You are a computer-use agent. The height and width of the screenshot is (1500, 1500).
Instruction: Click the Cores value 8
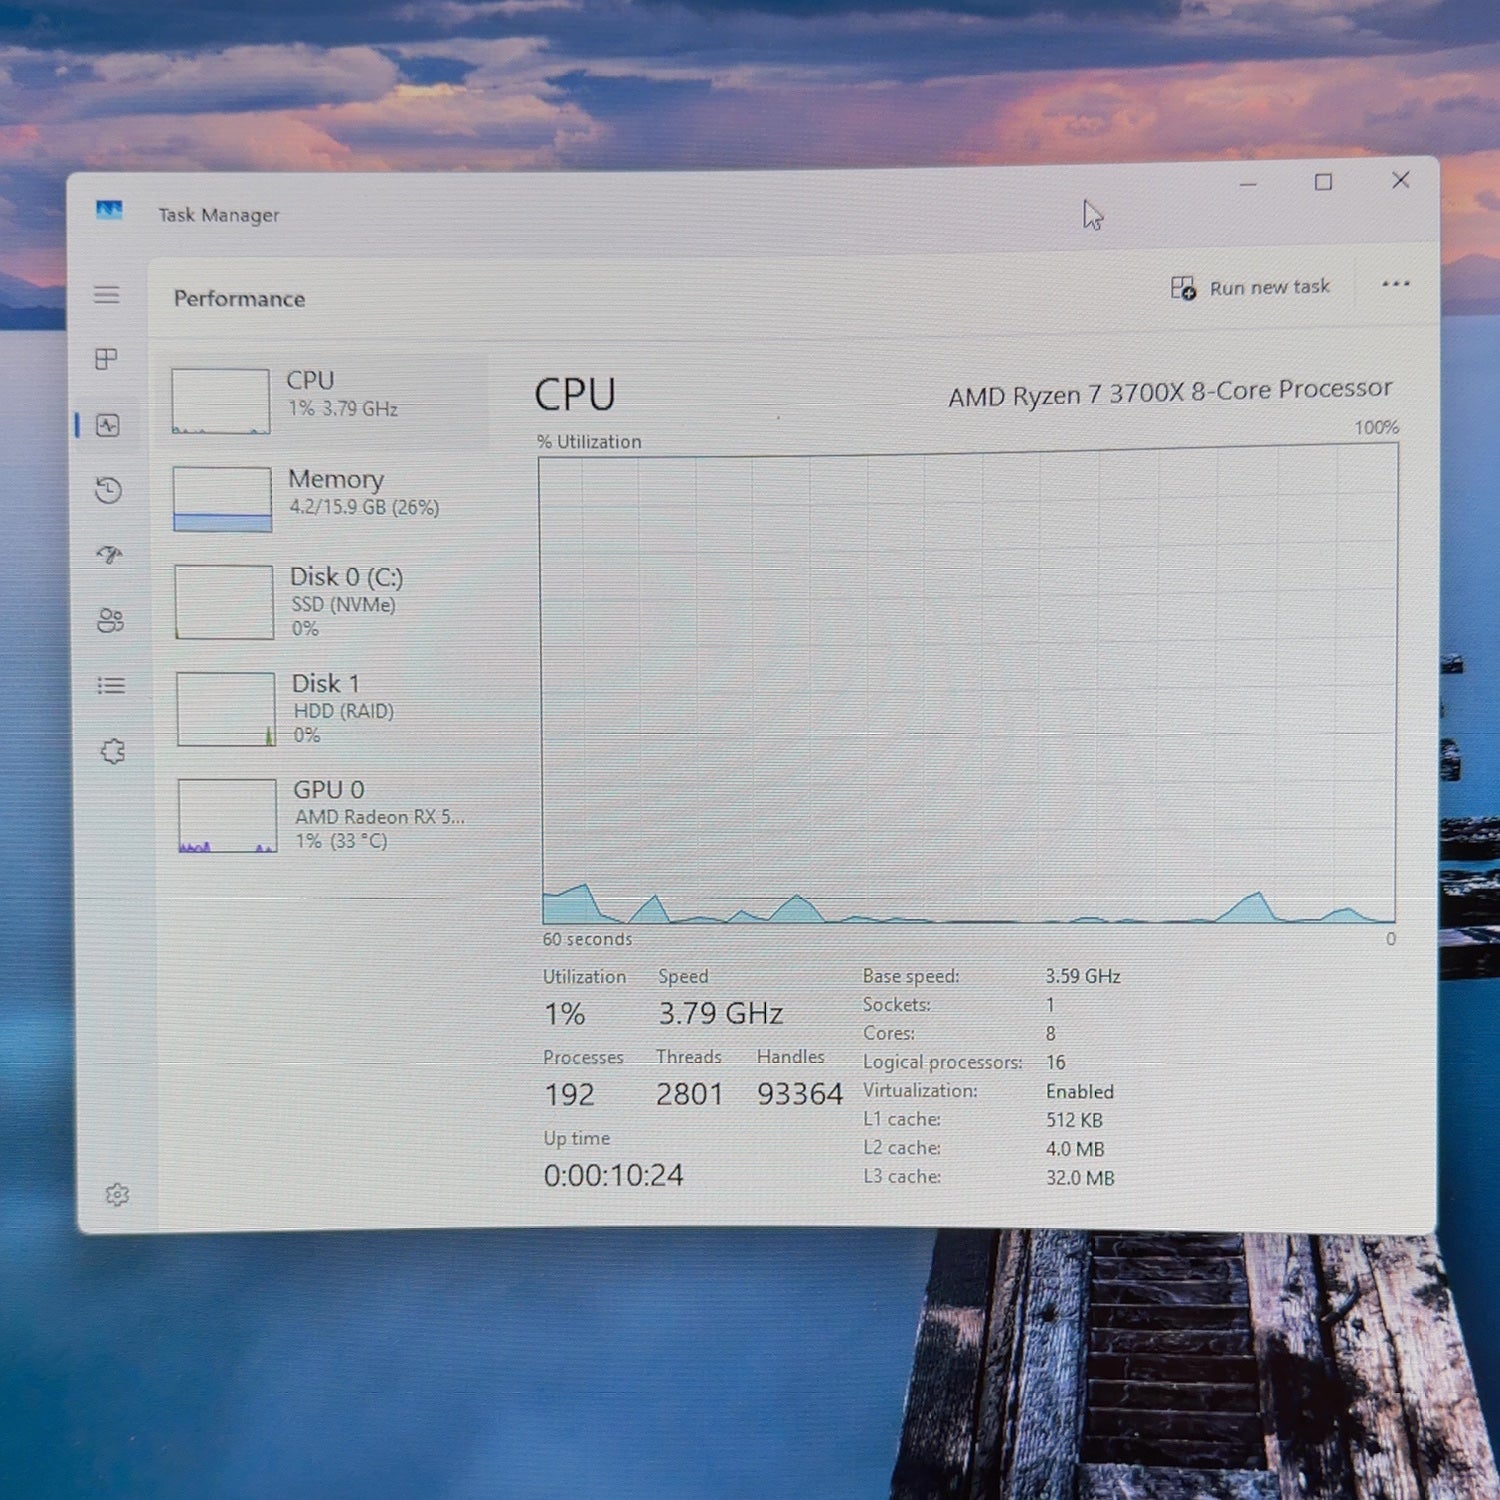[1051, 1033]
